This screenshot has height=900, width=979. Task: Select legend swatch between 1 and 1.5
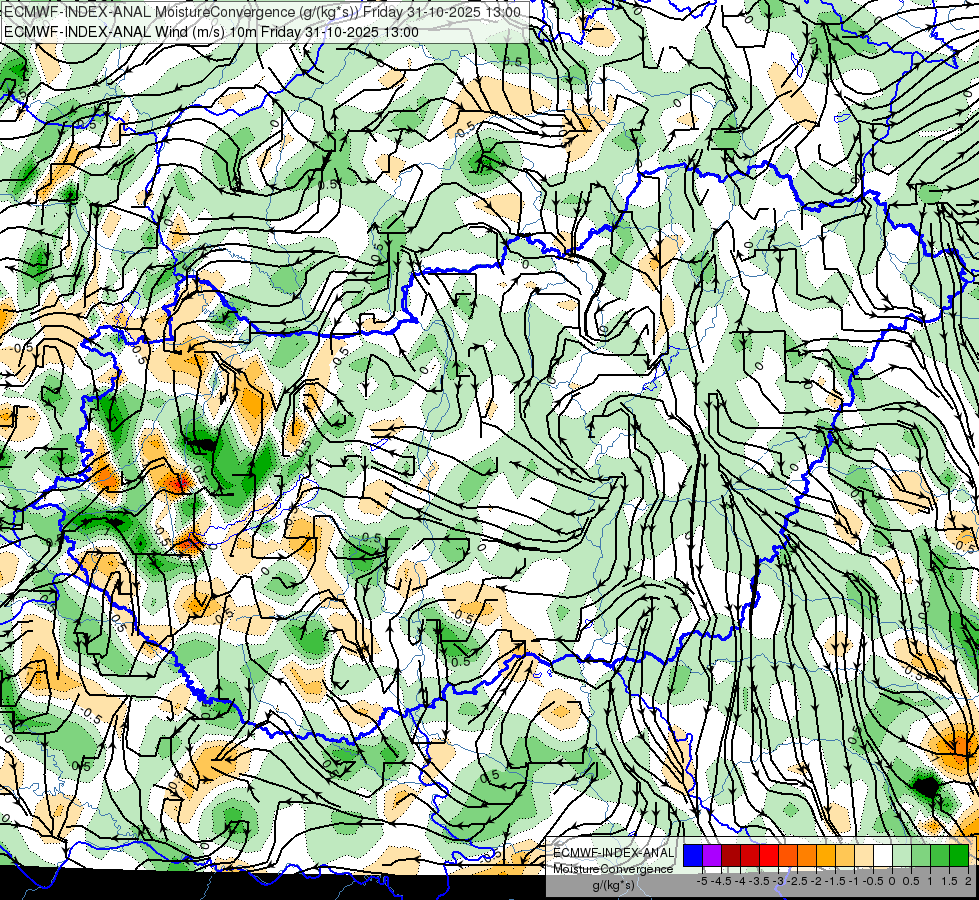click(940, 855)
